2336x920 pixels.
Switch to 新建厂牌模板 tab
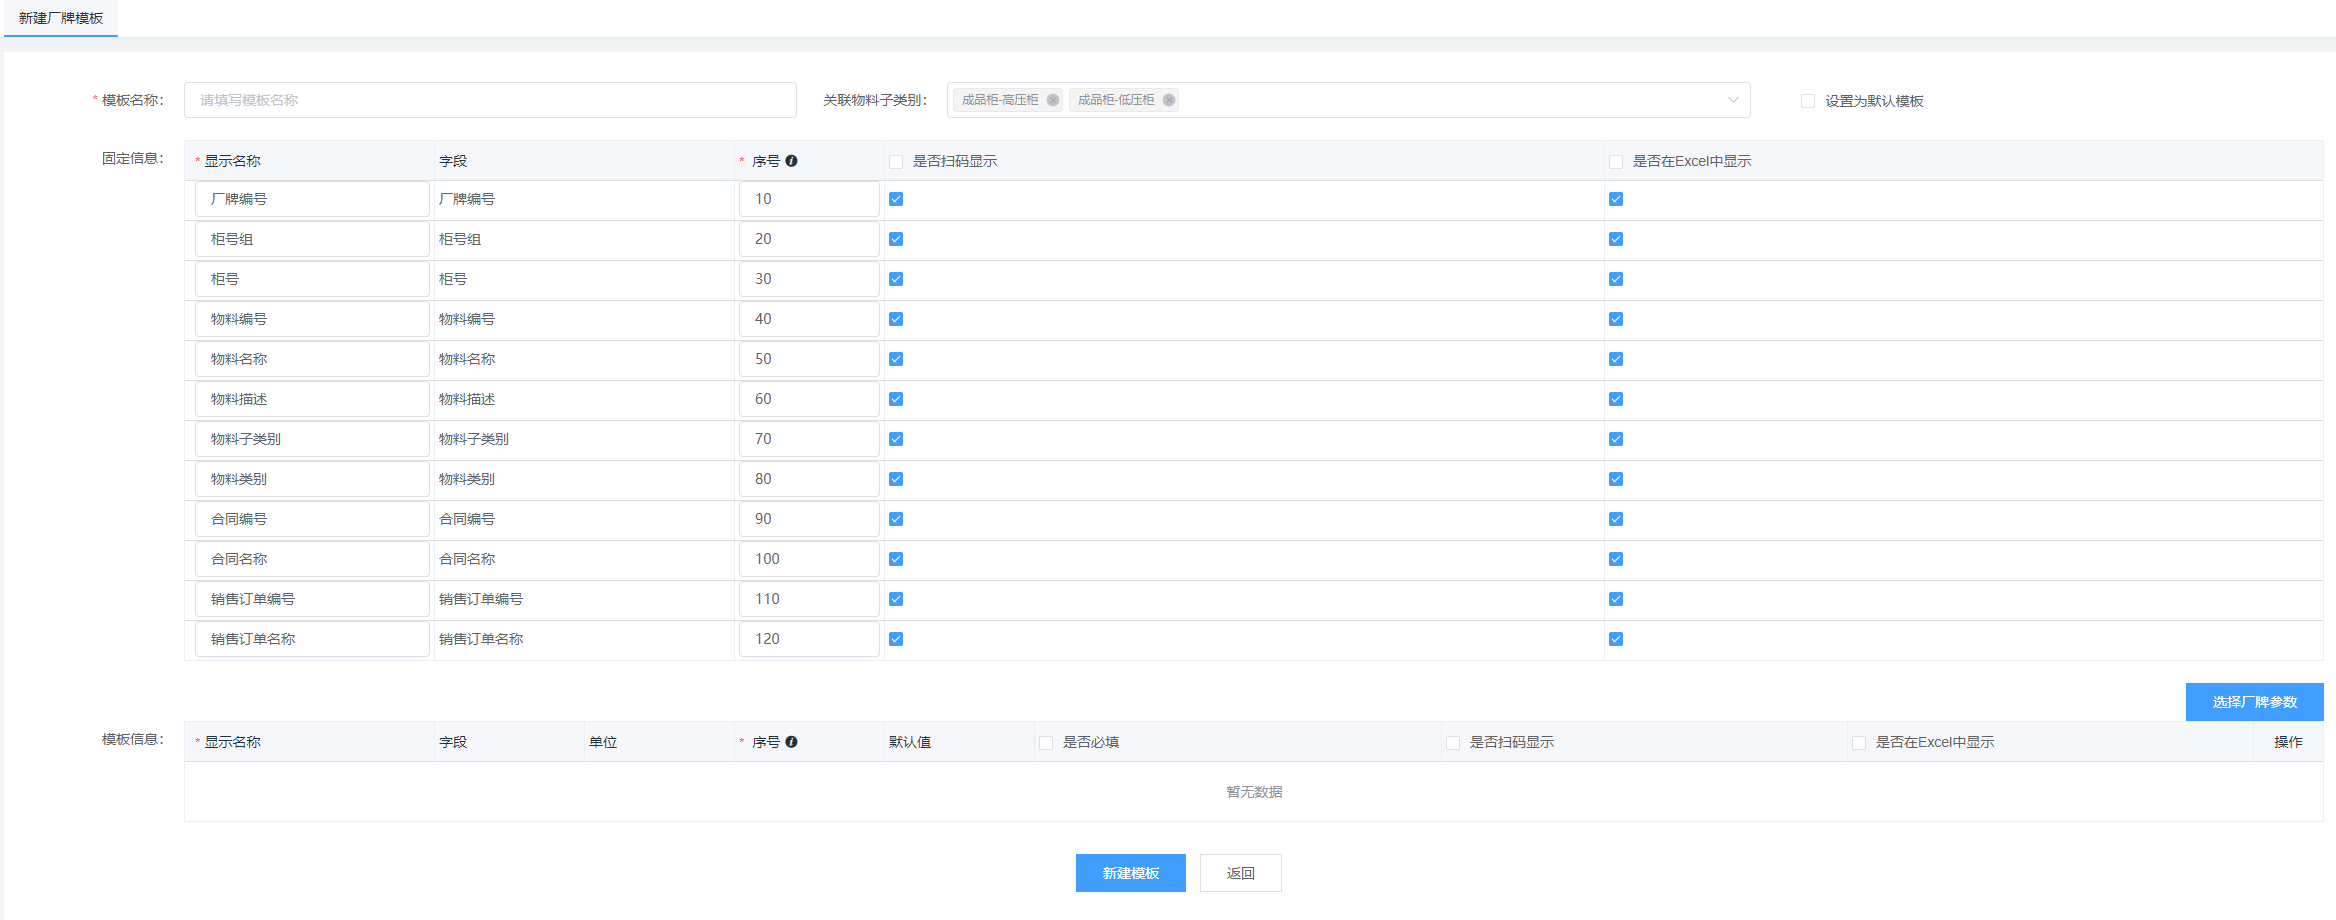tap(61, 18)
